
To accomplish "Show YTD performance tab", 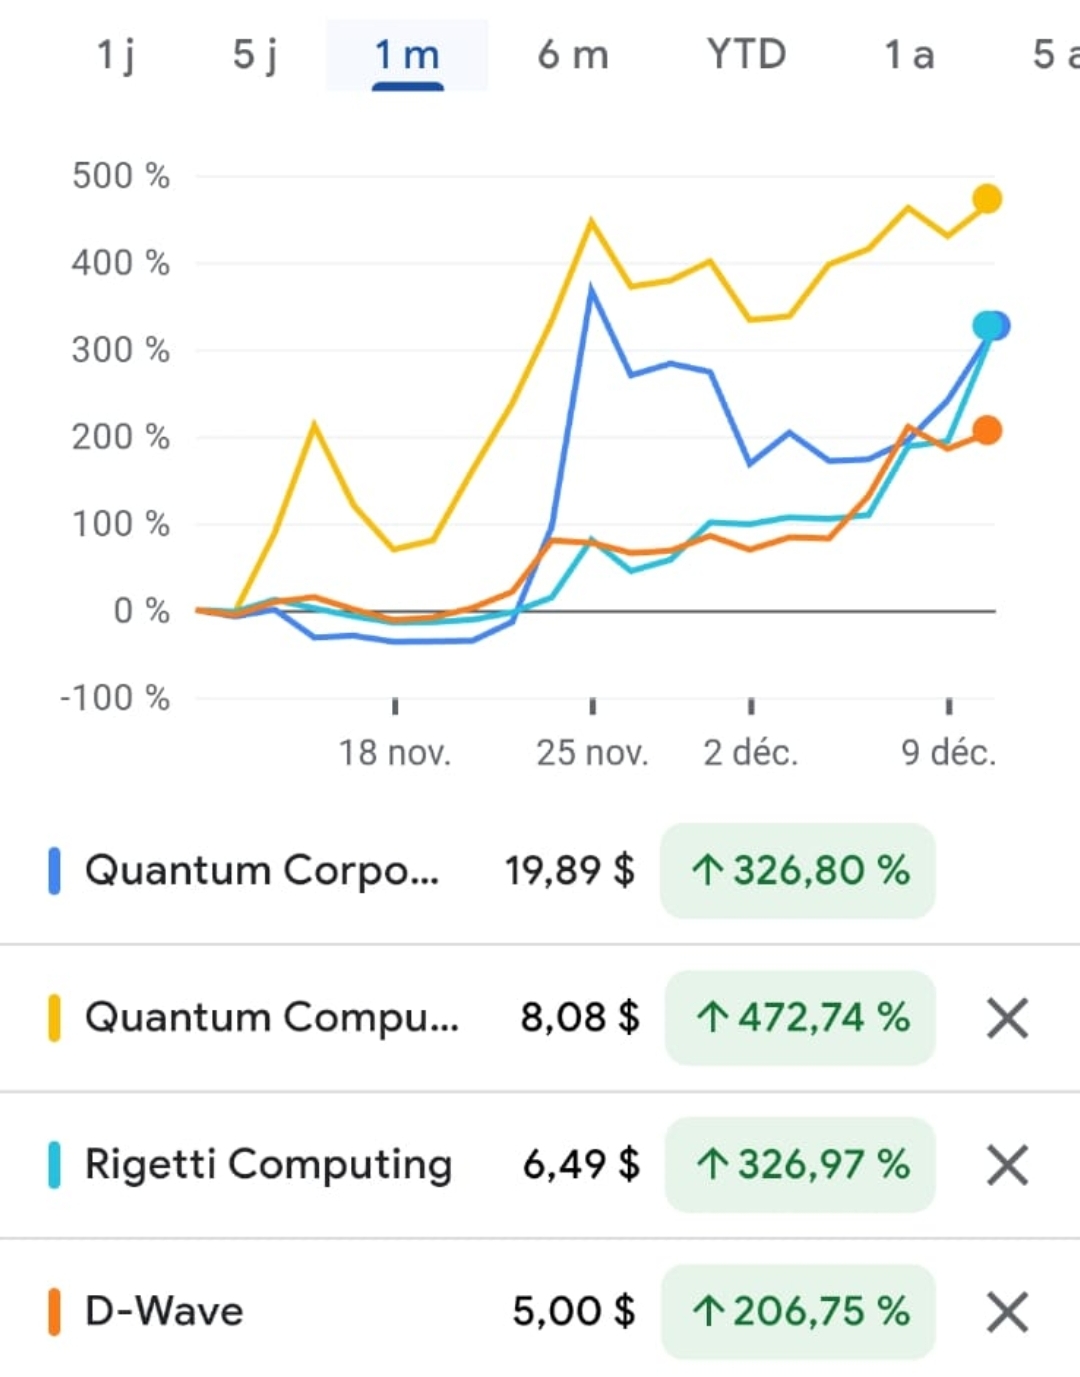I will click(746, 55).
